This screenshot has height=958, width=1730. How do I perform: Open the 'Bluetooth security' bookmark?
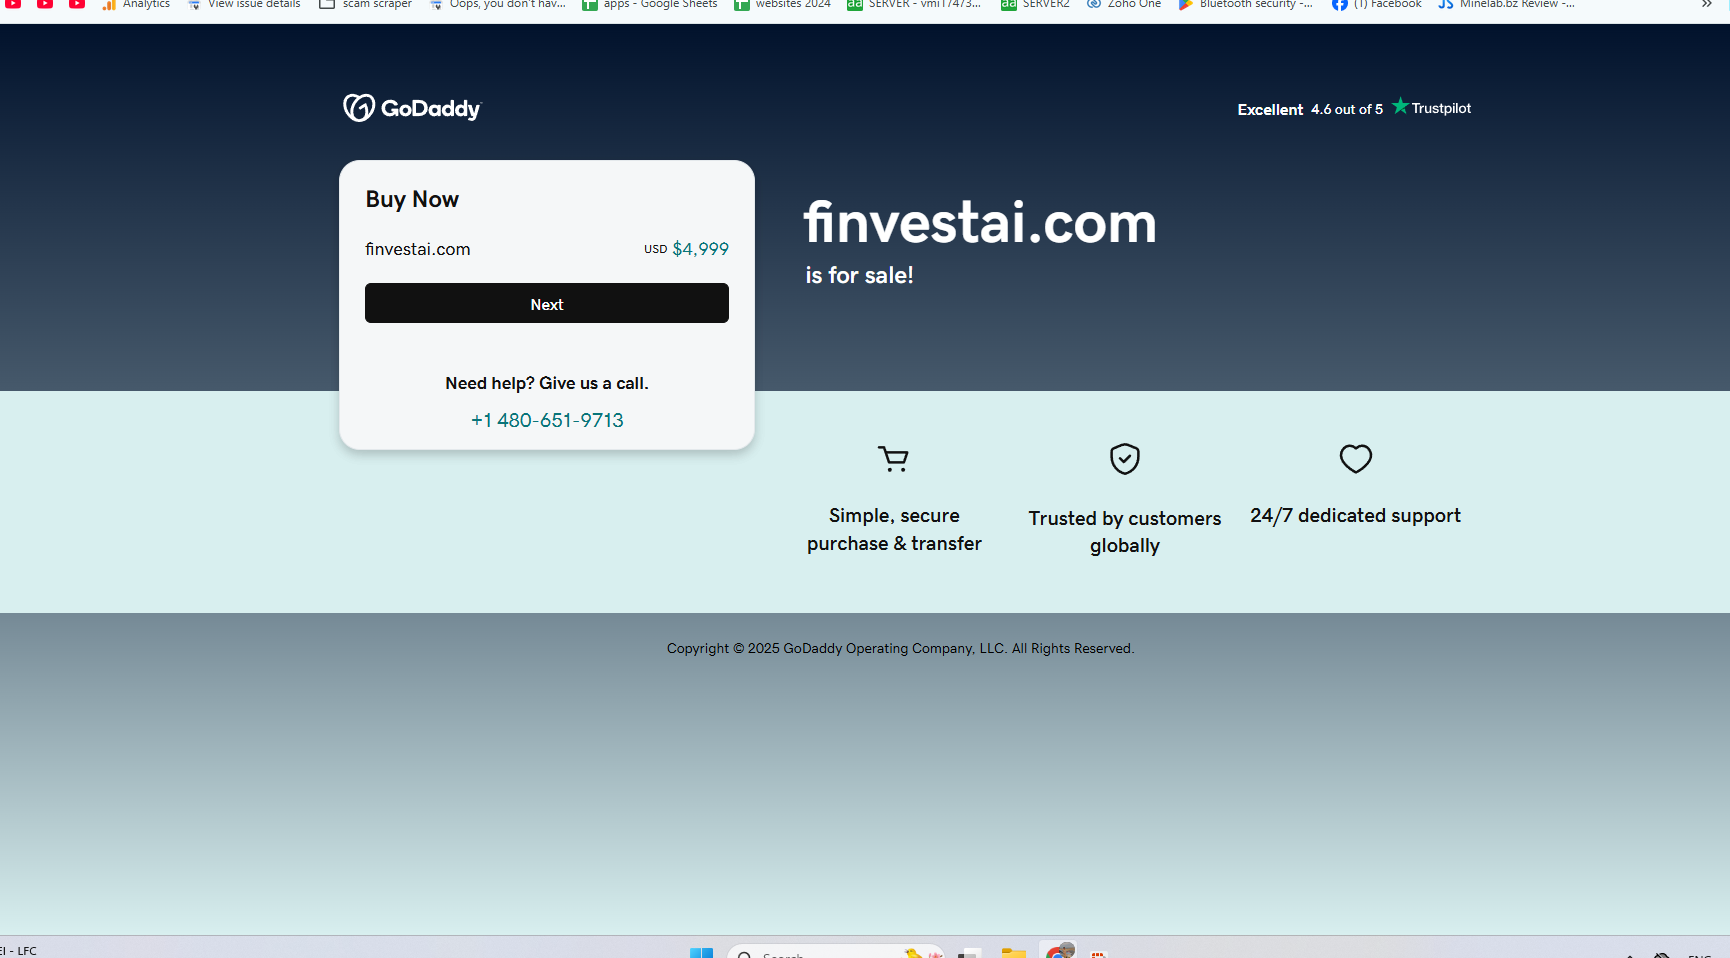(1246, 5)
